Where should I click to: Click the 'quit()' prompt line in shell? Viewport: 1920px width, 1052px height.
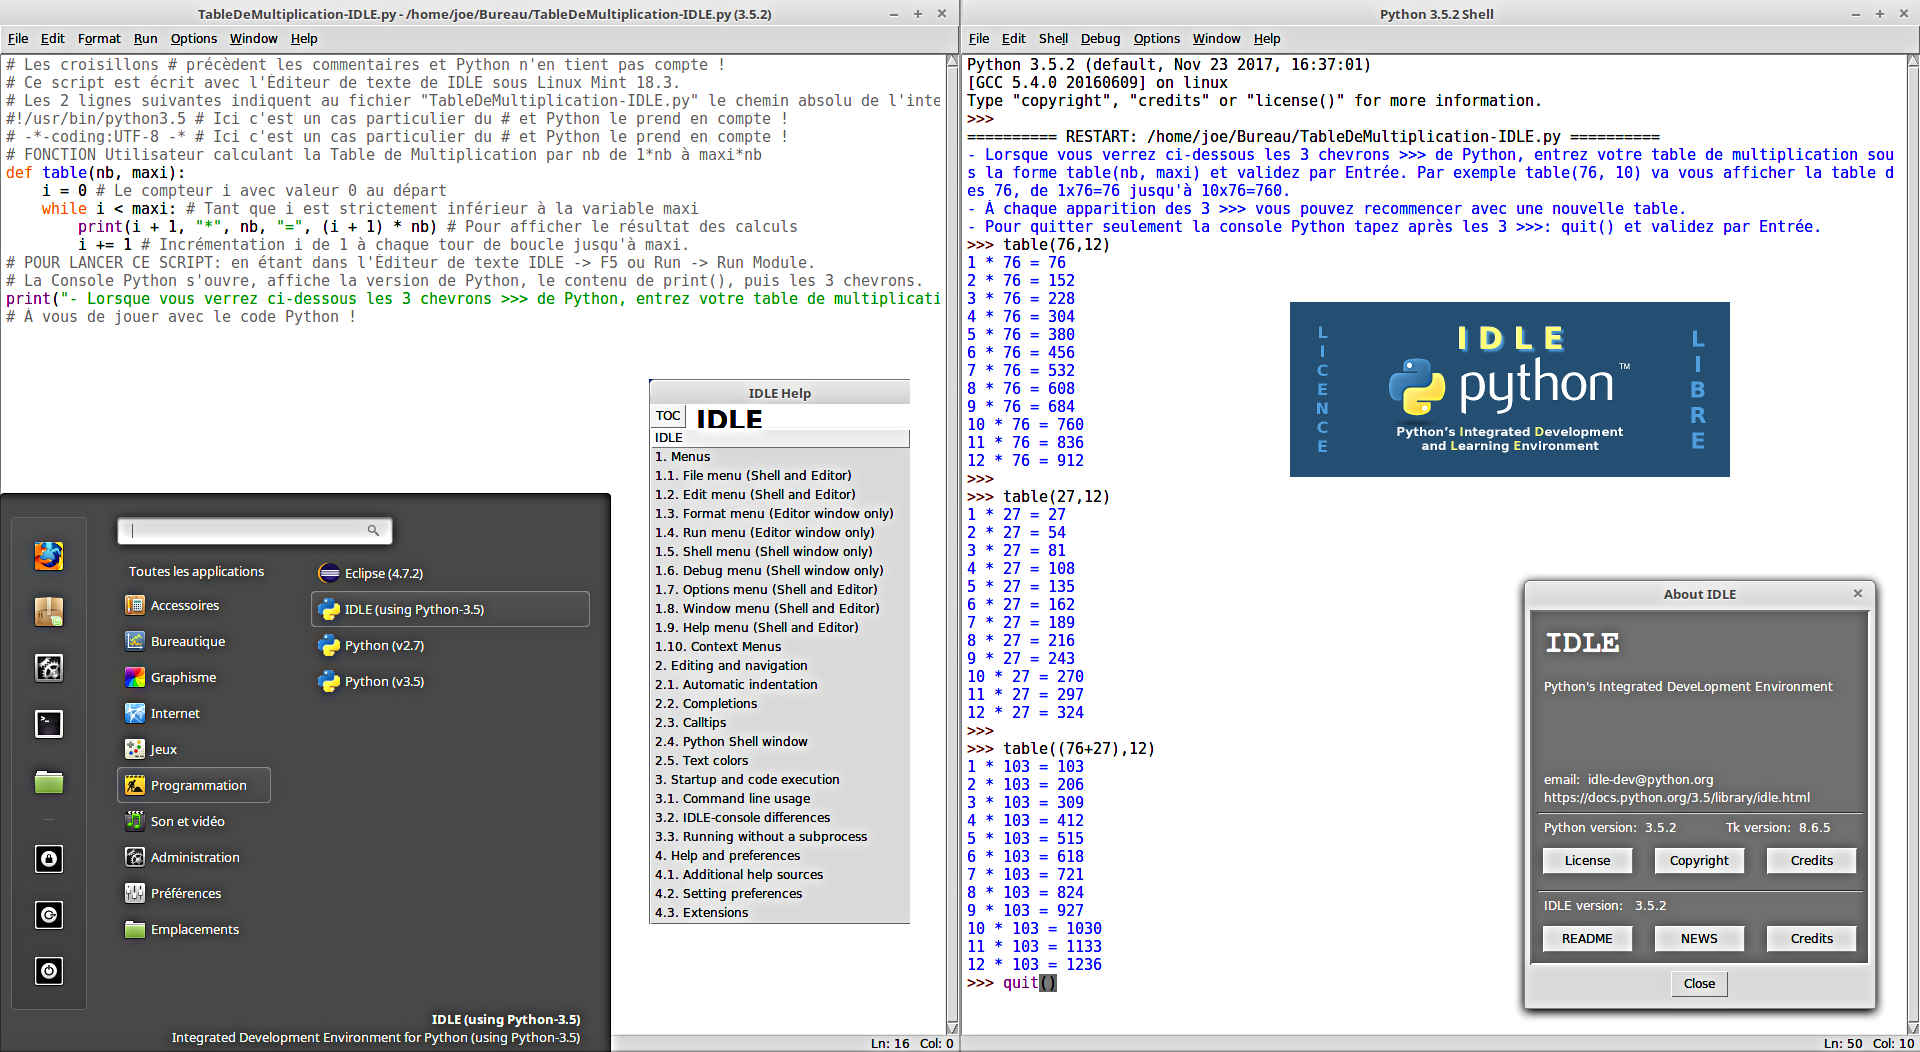[1011, 982]
